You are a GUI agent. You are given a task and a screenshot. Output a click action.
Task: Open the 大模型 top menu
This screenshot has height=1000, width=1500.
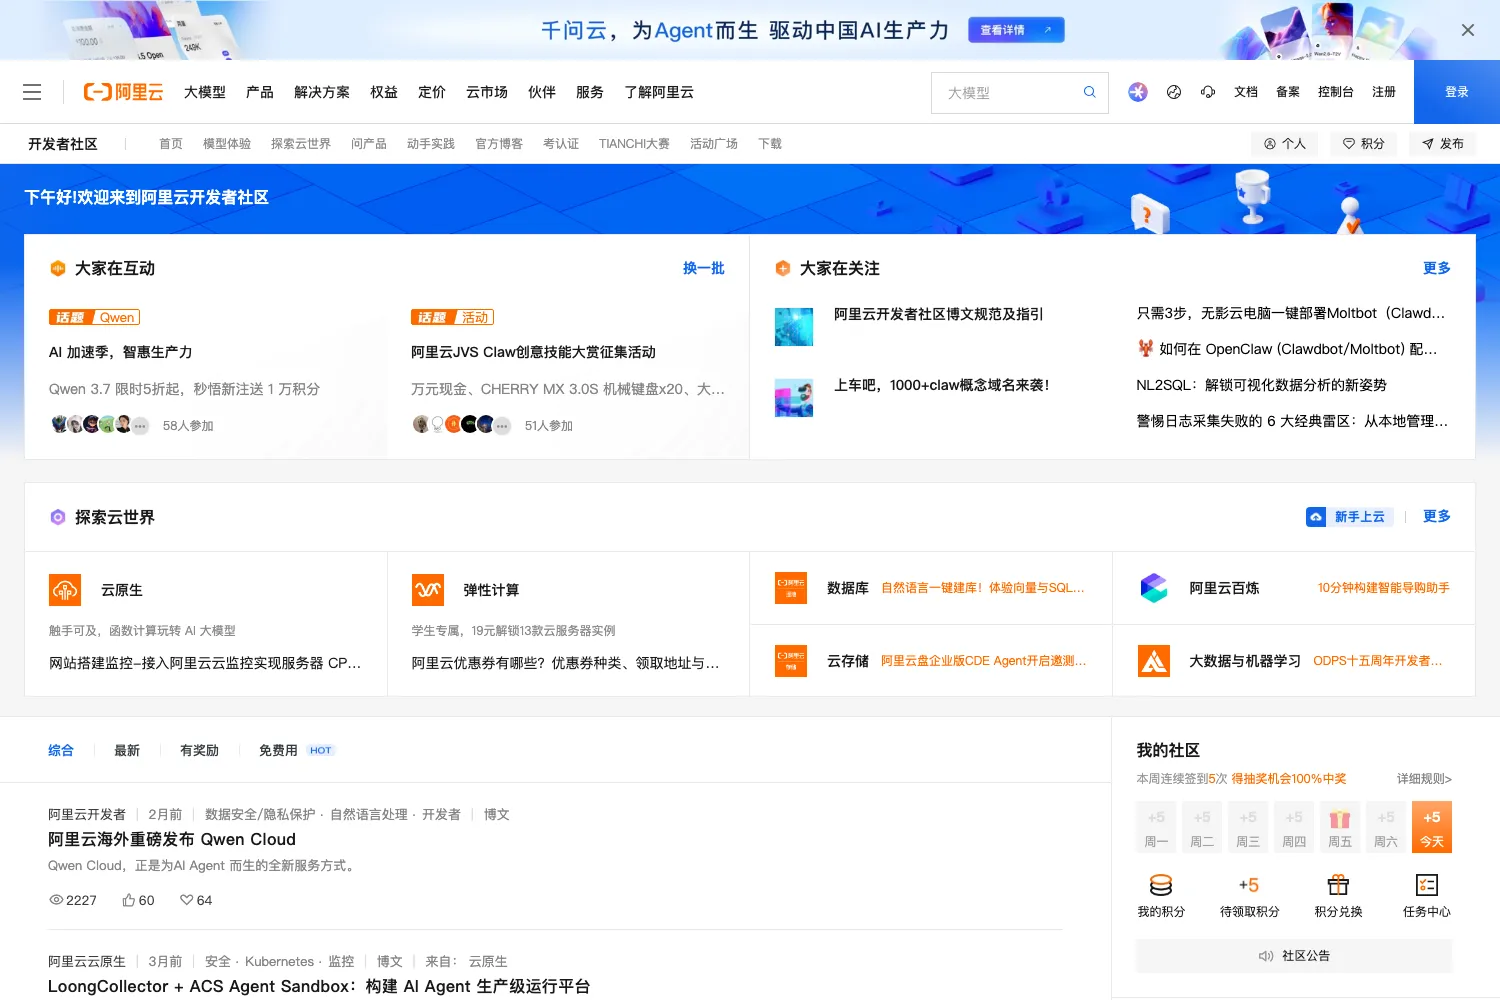click(205, 92)
